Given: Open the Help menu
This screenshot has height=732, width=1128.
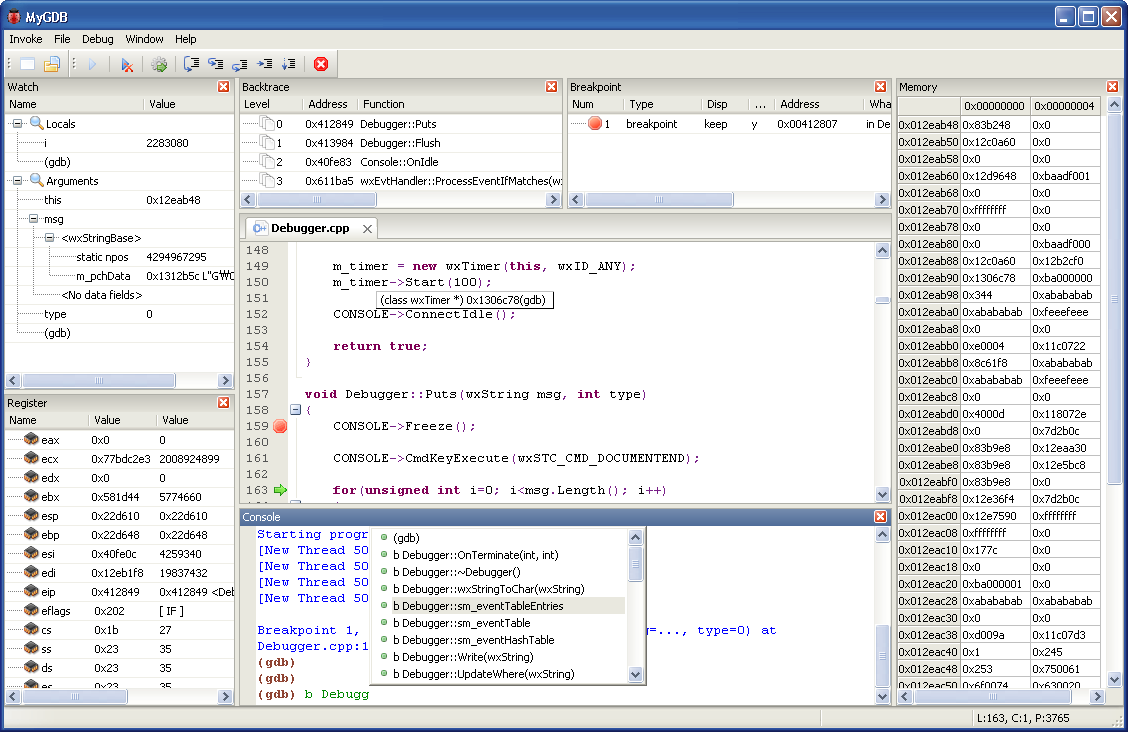Looking at the screenshot, I should (x=186, y=39).
